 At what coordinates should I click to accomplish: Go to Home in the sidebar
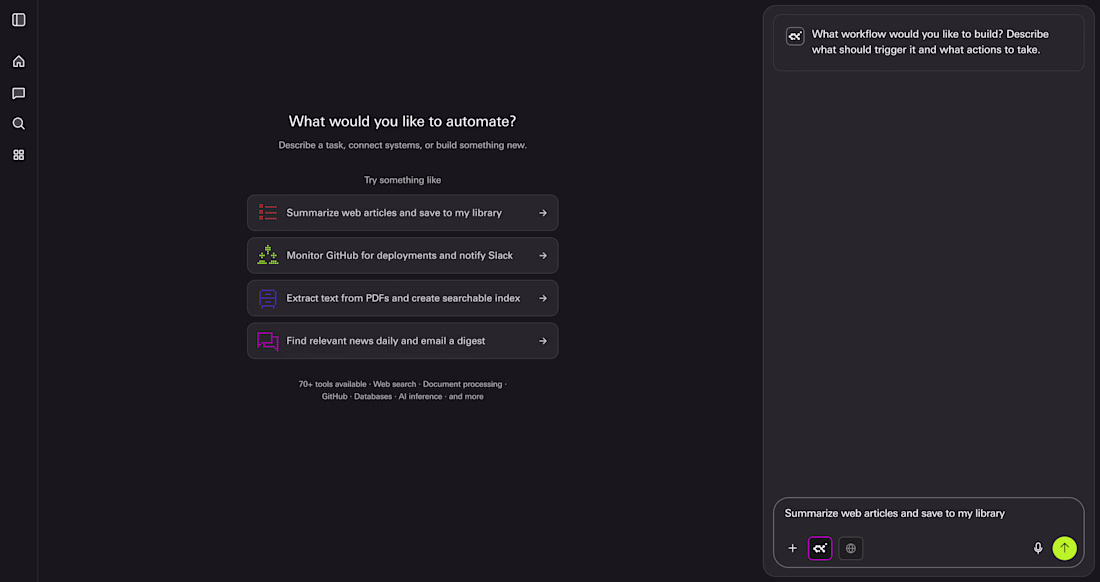tap(18, 61)
